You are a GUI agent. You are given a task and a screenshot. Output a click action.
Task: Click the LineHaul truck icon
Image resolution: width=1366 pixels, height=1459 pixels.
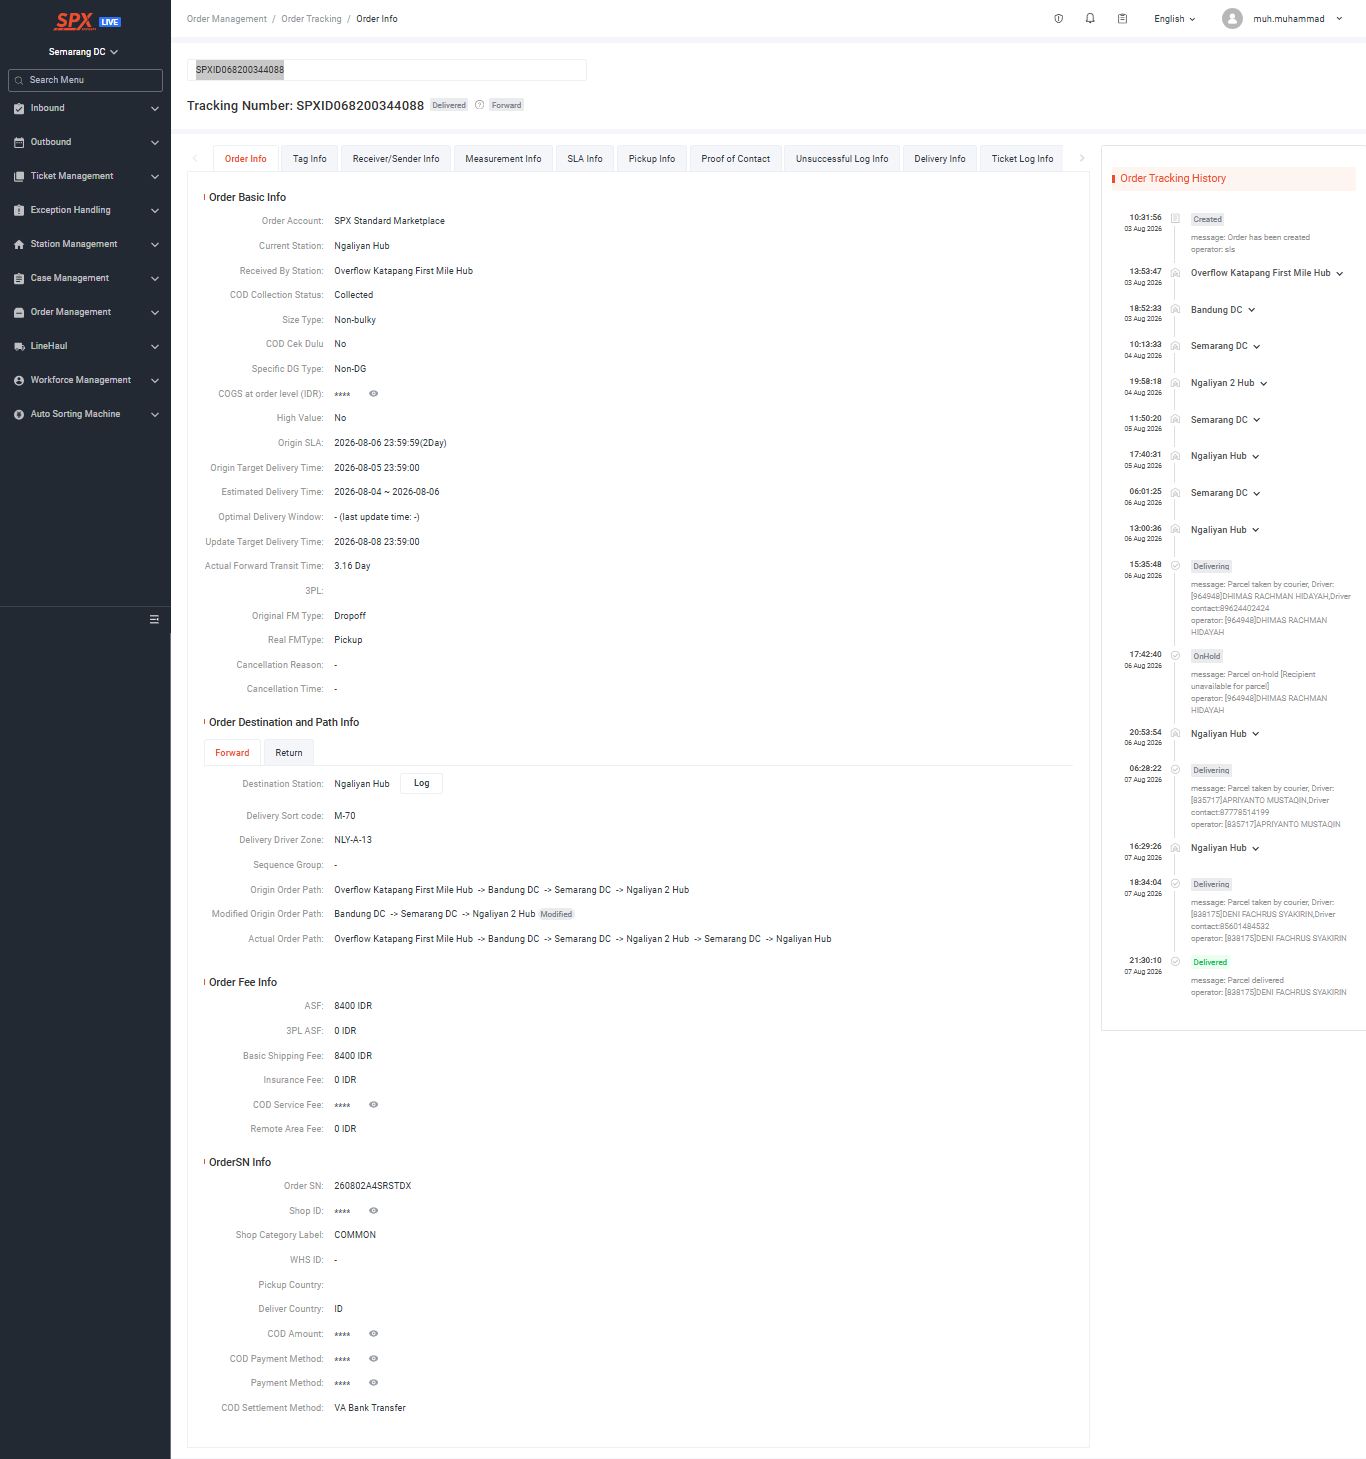click(x=19, y=346)
